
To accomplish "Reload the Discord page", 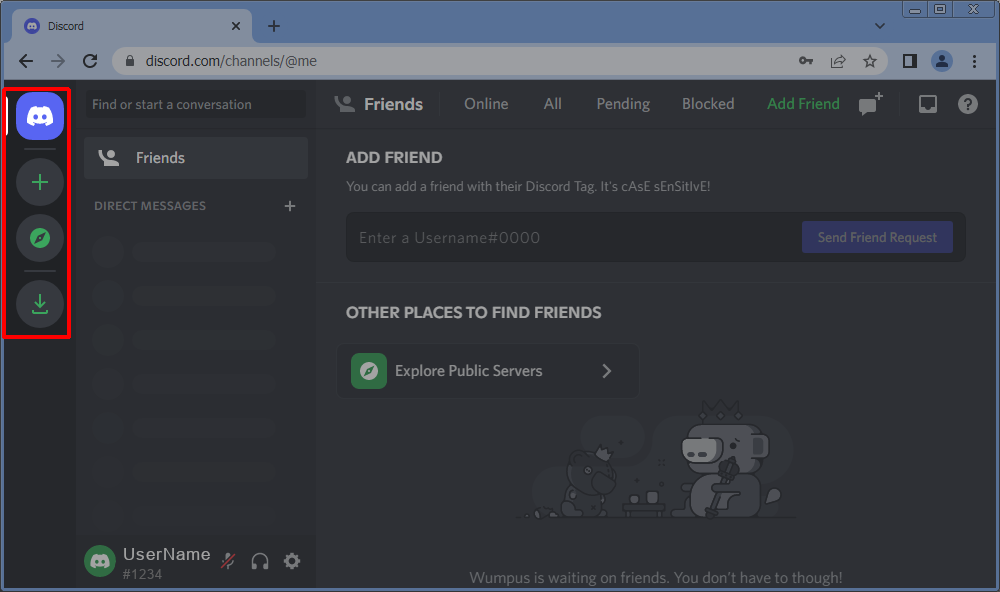I will 91,61.
